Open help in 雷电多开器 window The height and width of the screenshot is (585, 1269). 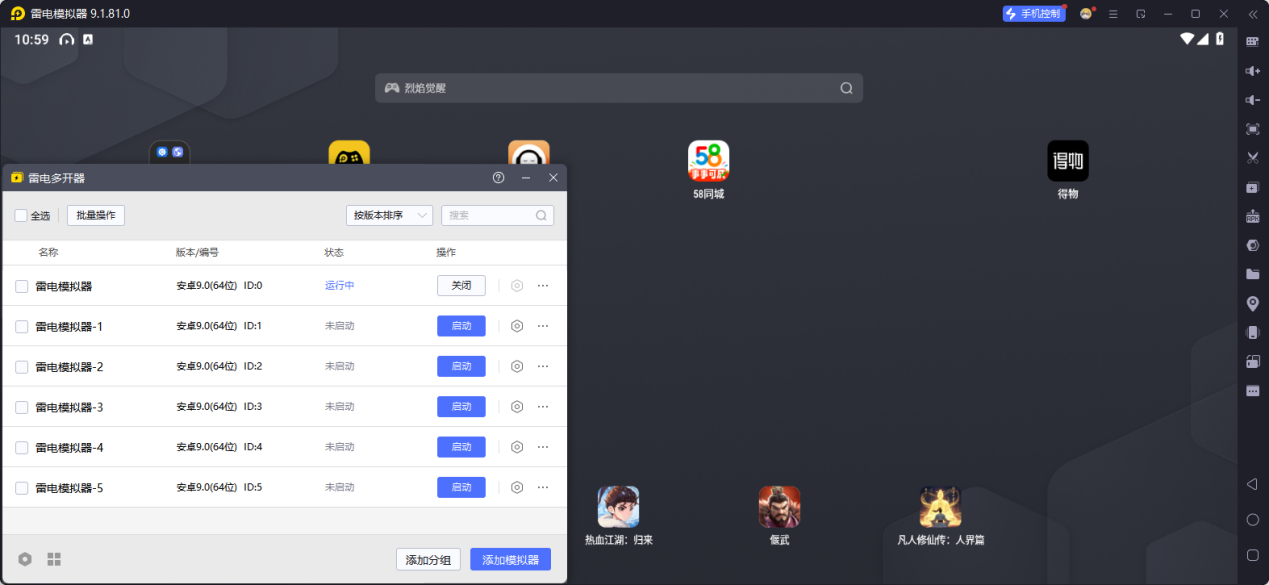tap(498, 177)
